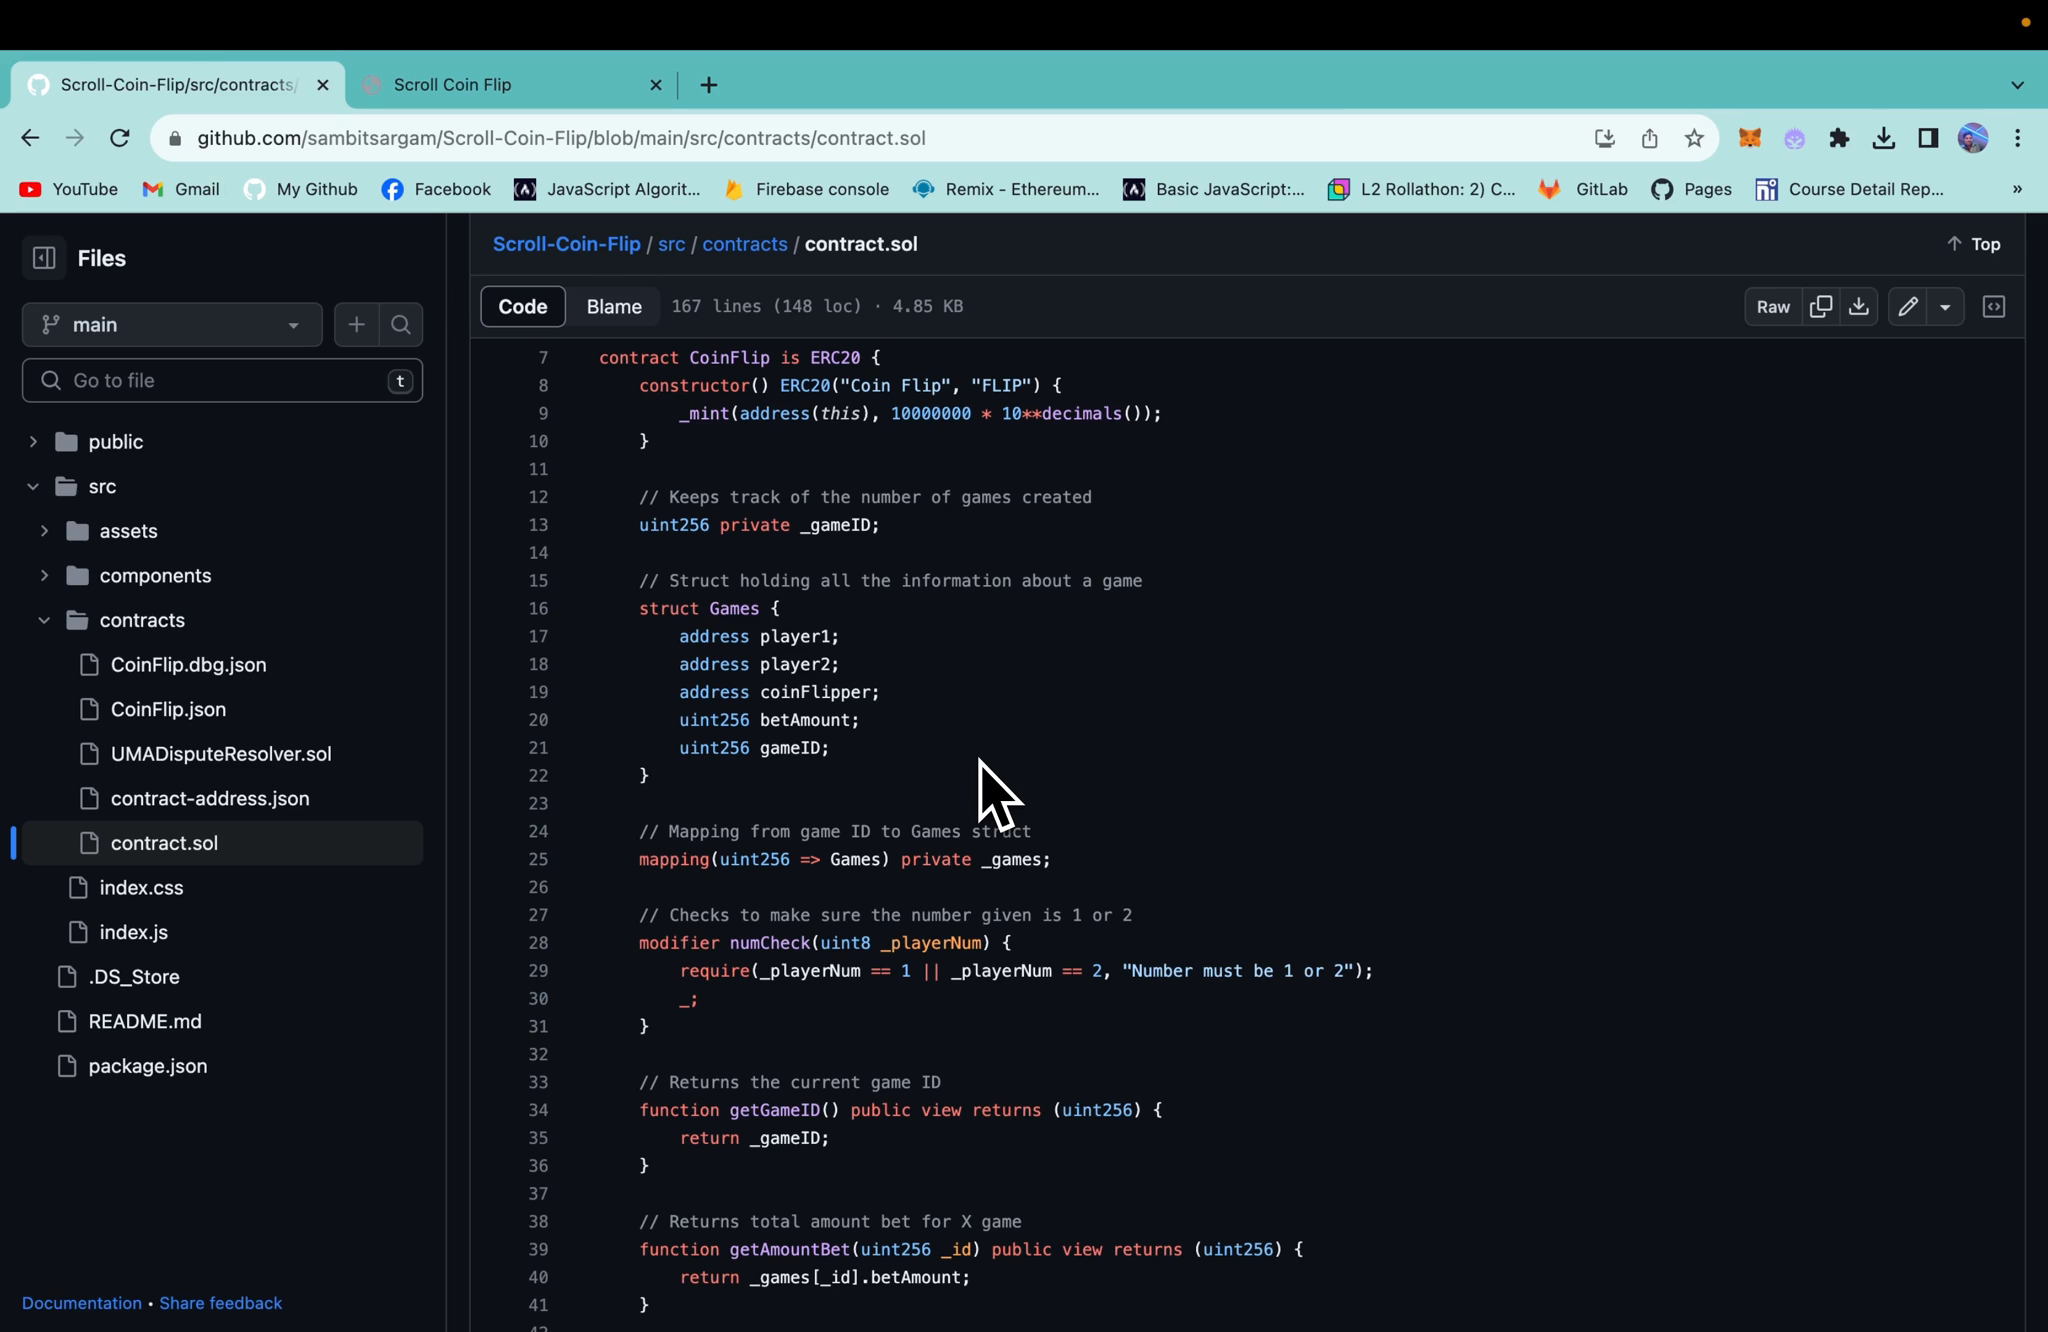The width and height of the screenshot is (2048, 1332).
Task: Open the symbols panel icon
Action: (1994, 307)
